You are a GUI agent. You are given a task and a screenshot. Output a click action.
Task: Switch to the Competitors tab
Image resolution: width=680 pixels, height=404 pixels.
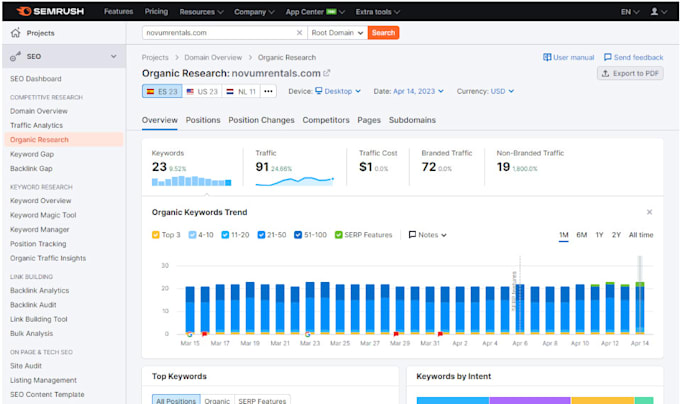click(326, 120)
